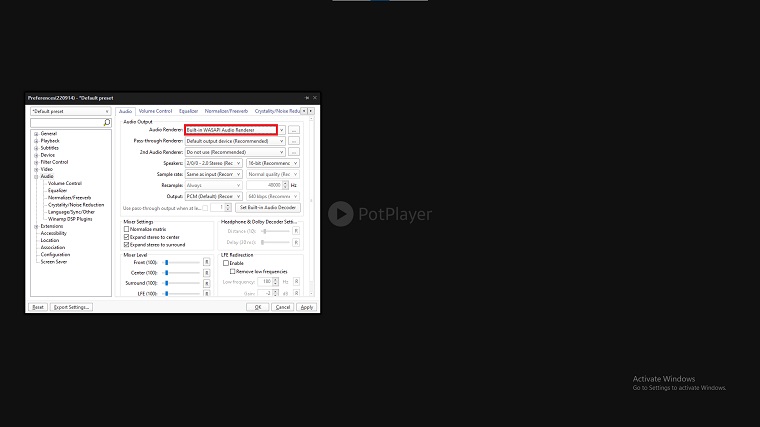Toggle Use pass-through output checkbox
The height and width of the screenshot is (427, 760).
[205, 208]
